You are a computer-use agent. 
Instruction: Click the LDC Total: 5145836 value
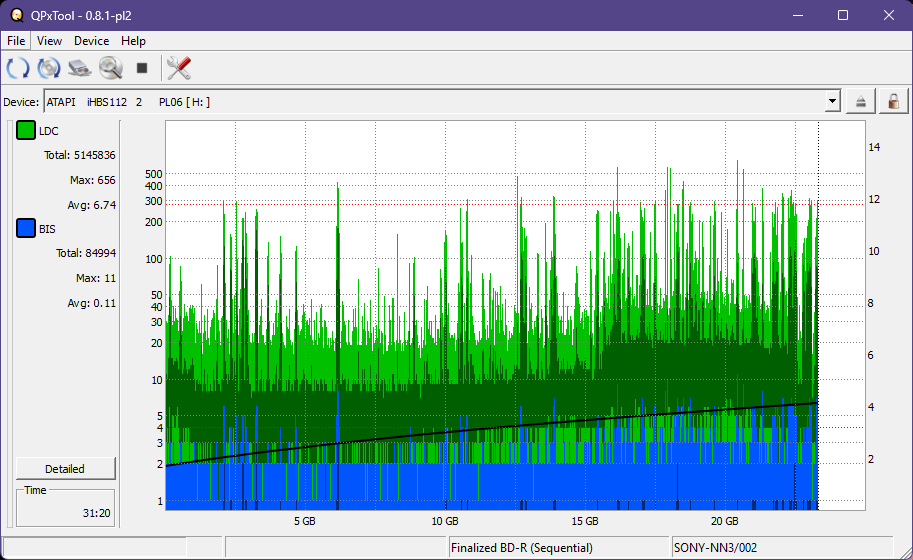coord(80,155)
